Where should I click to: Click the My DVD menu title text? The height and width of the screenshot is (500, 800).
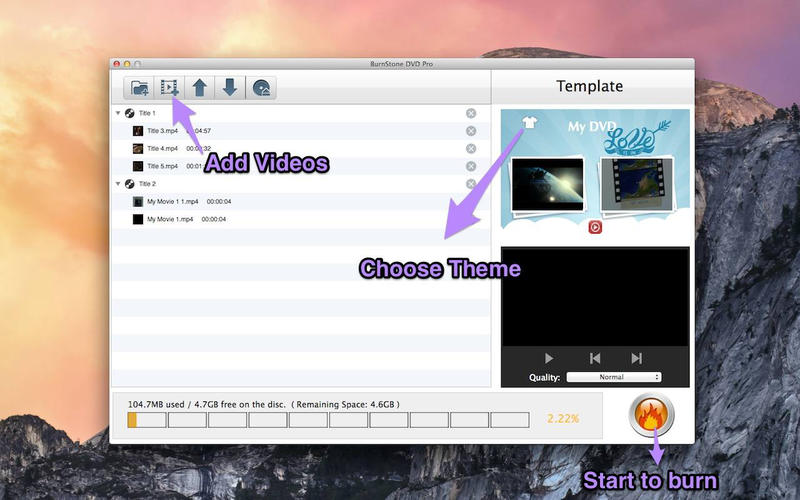click(x=592, y=127)
